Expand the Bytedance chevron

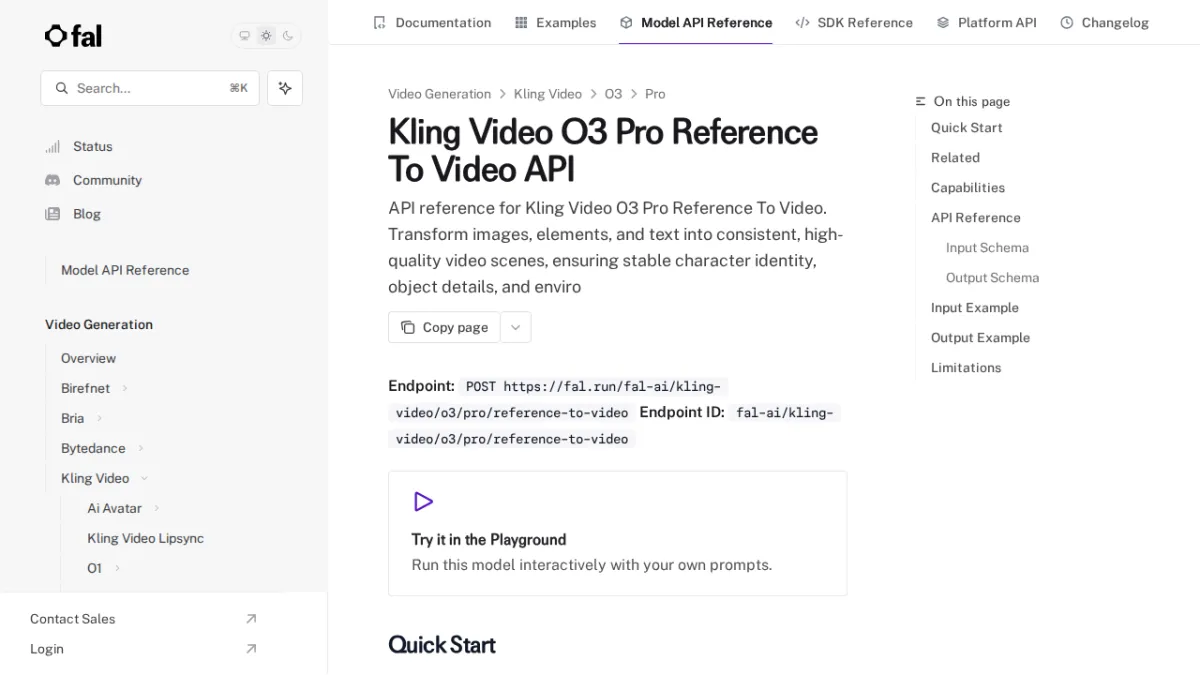141,448
